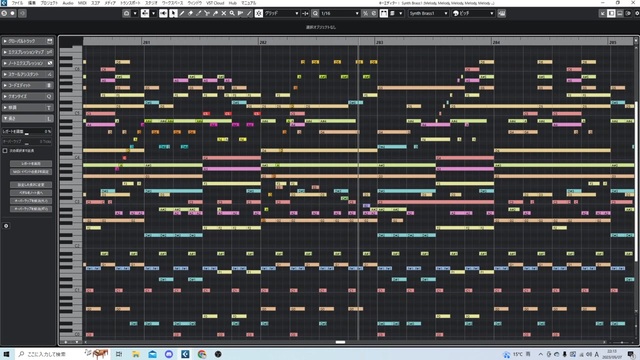The image size is (640, 360).
Task: Open the MIDI menu
Action: click(x=82, y=3)
